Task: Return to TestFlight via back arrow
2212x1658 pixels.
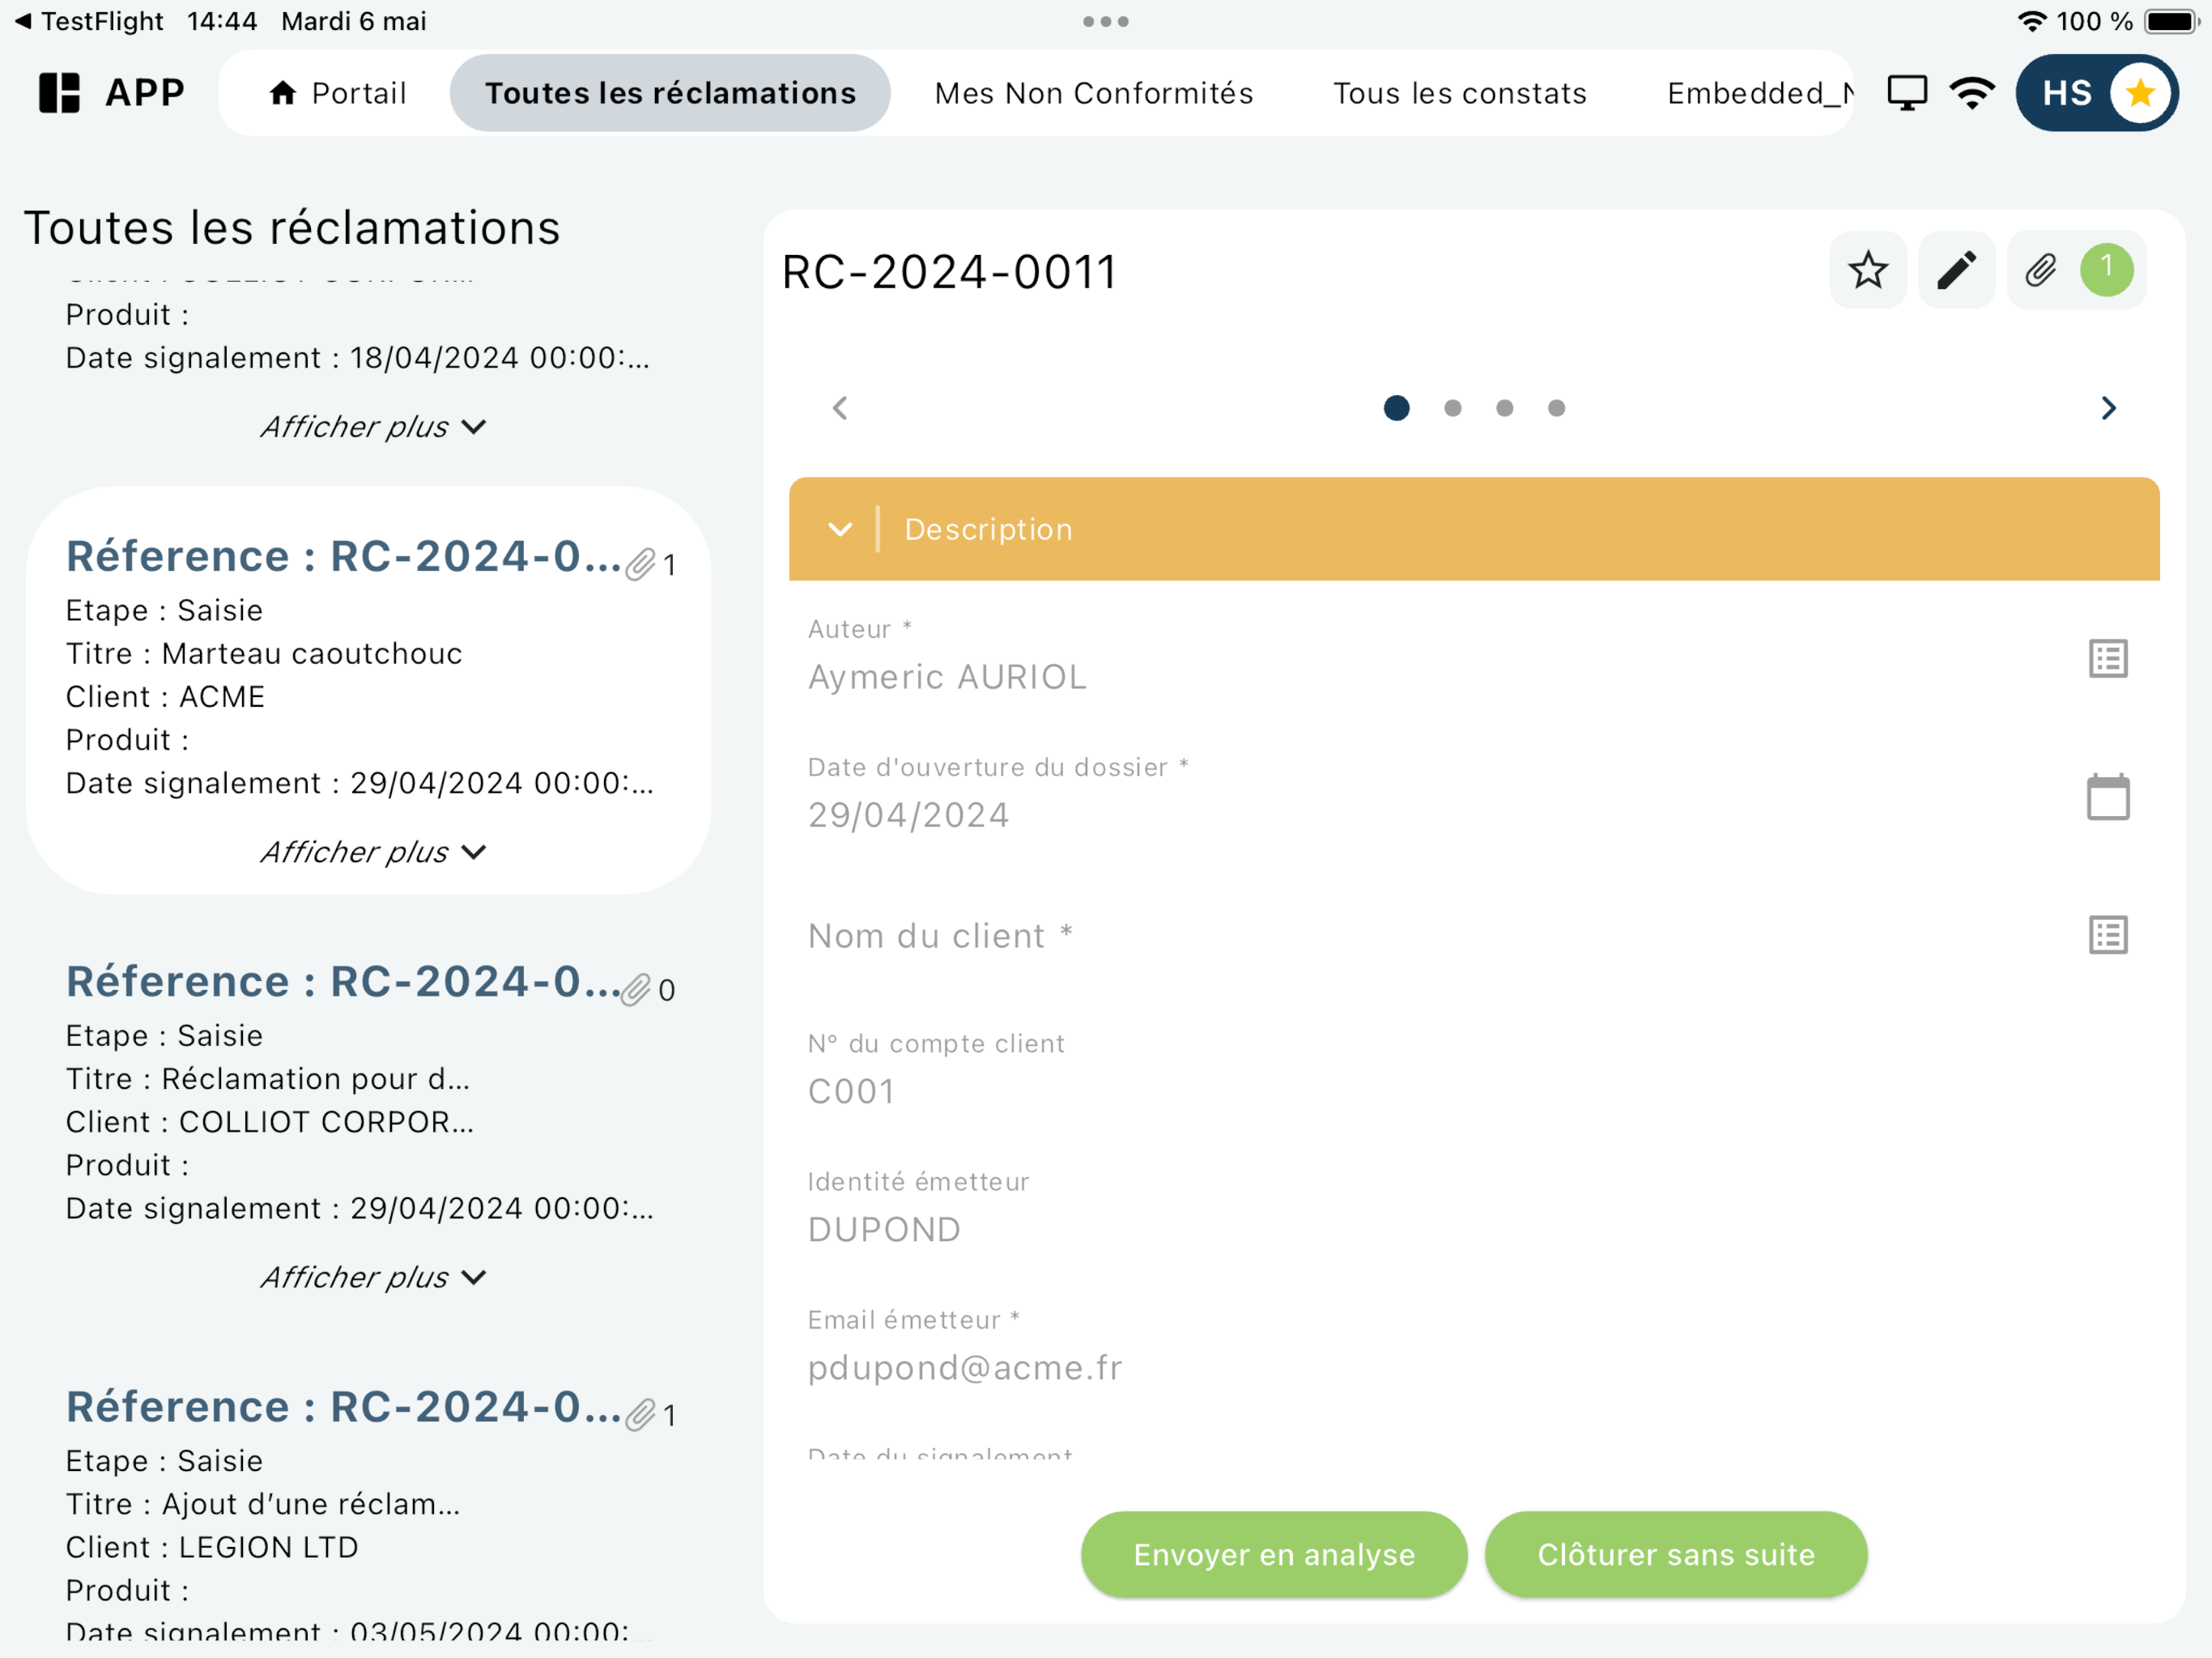Action: 88,21
